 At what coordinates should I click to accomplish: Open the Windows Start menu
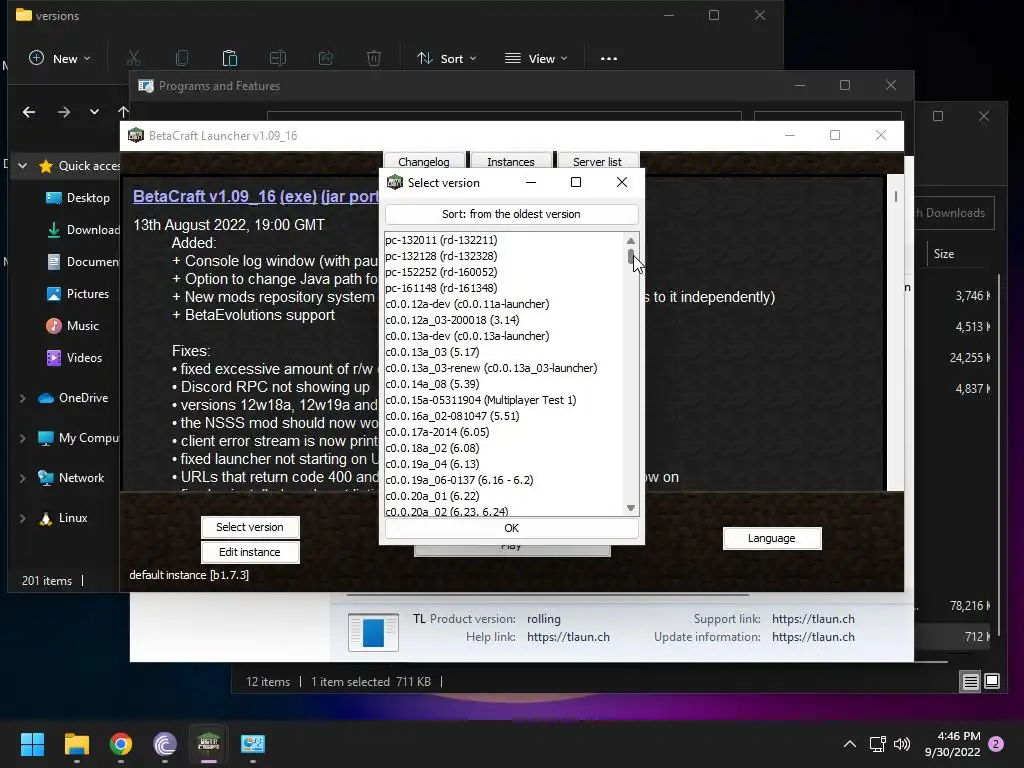pyautogui.click(x=32, y=744)
